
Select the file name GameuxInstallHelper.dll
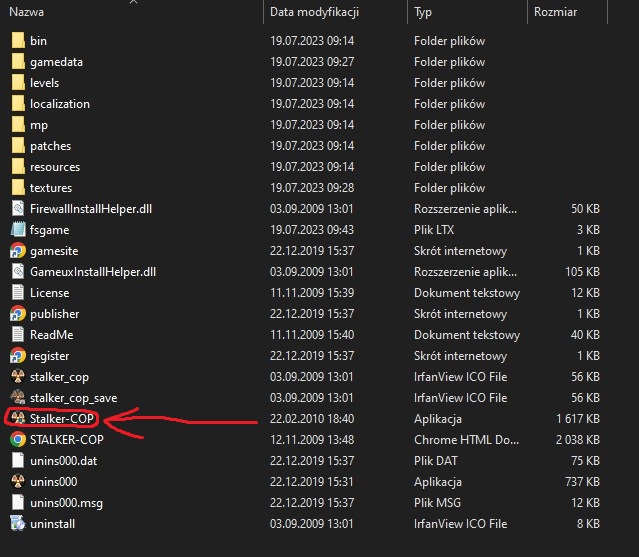(x=93, y=272)
